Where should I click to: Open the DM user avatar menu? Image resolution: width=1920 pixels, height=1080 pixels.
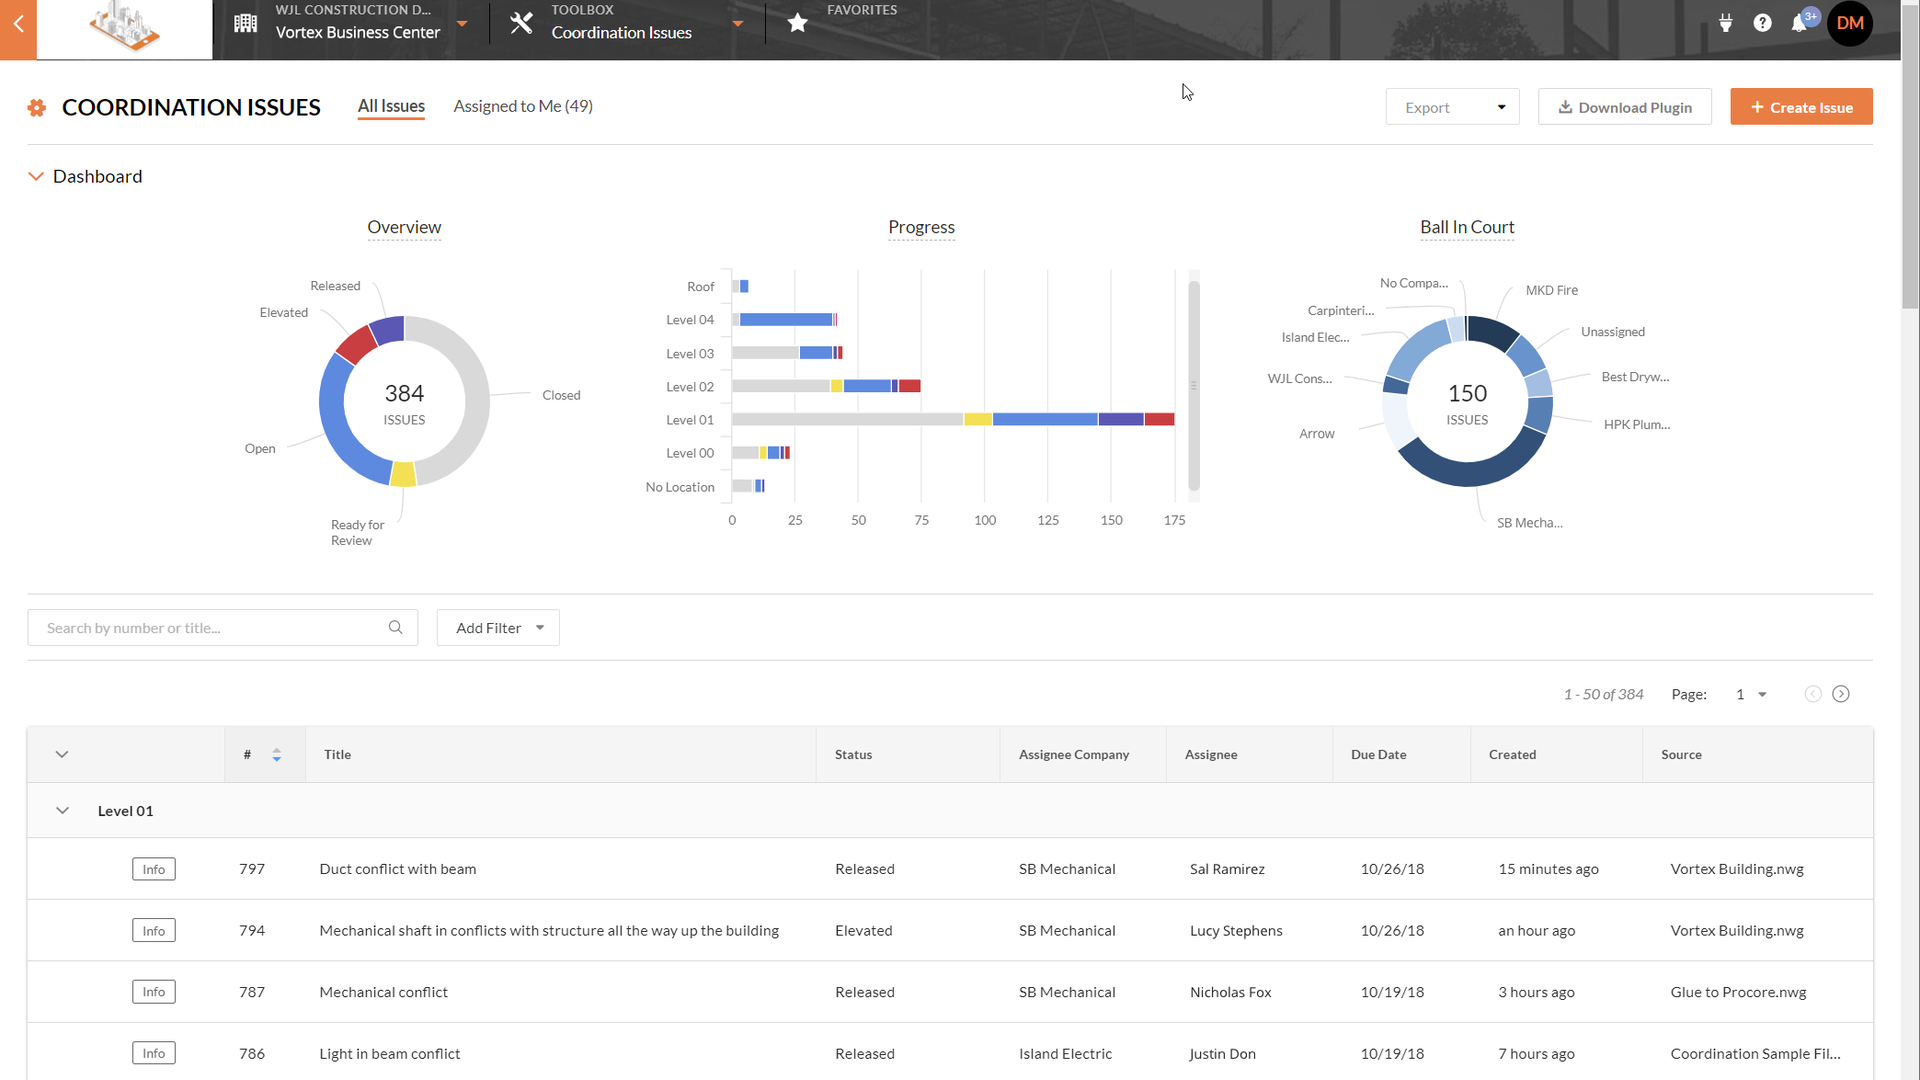pyautogui.click(x=1850, y=22)
